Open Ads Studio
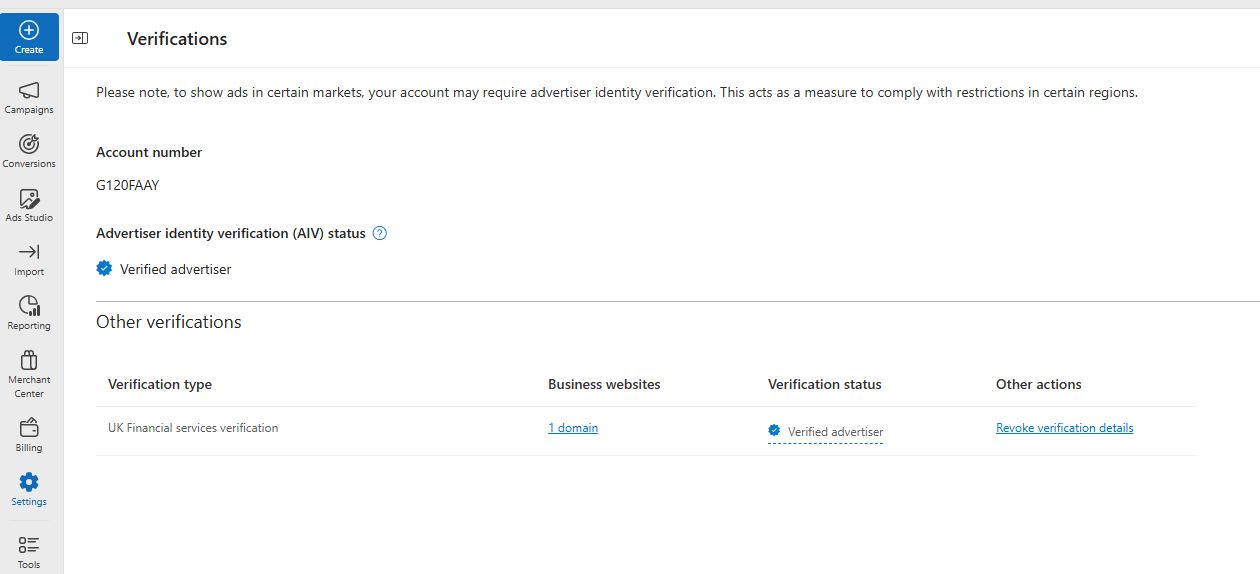Image resolution: width=1260 pixels, height=574 pixels. click(x=29, y=206)
